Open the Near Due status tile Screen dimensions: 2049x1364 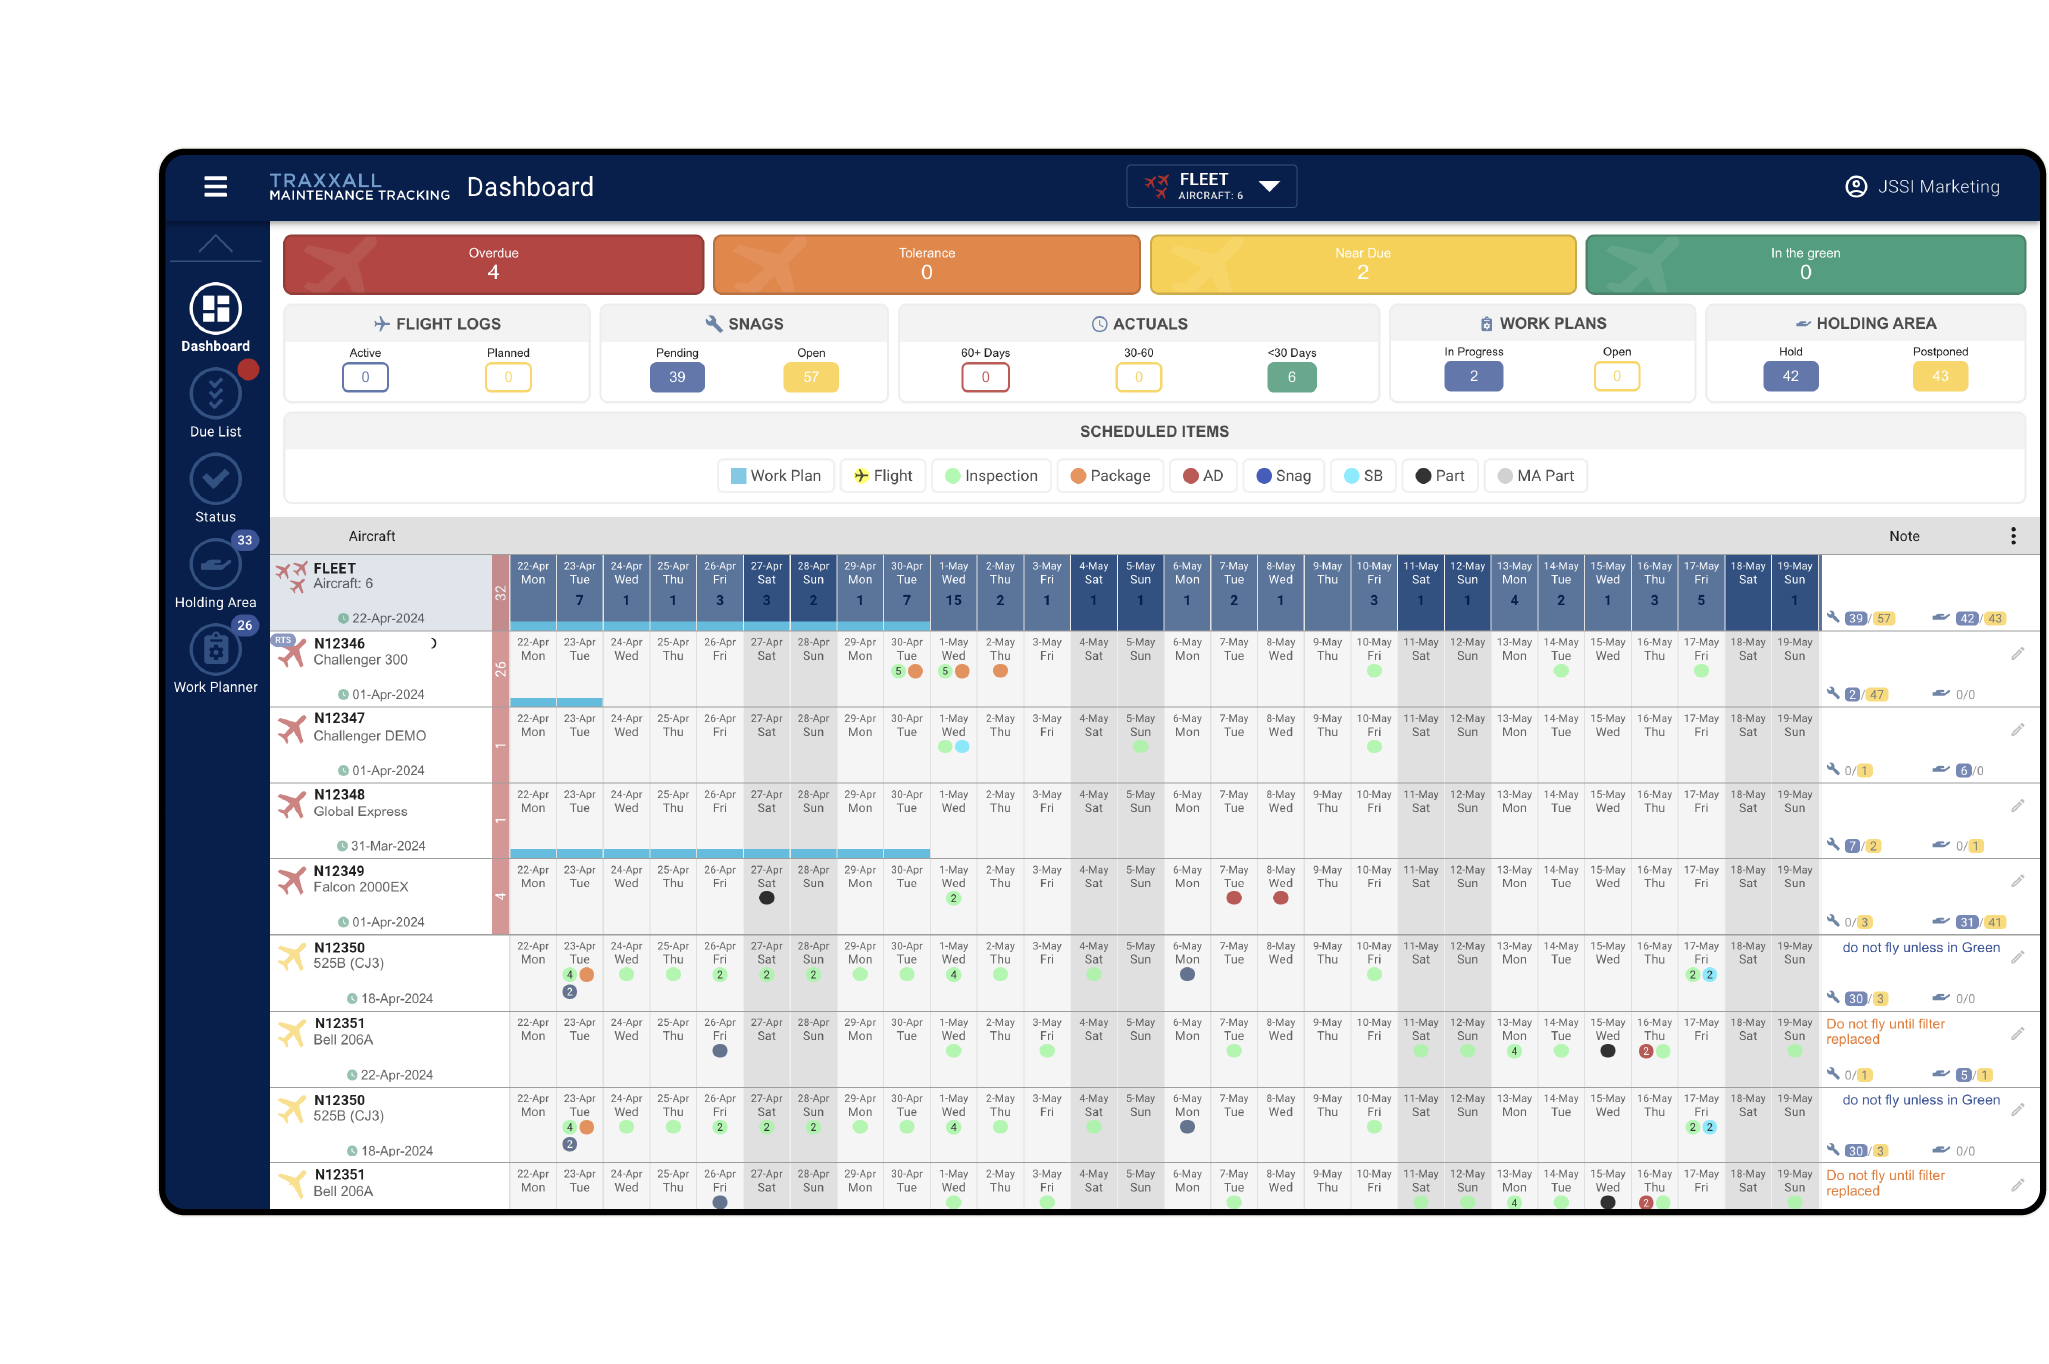click(1362, 264)
